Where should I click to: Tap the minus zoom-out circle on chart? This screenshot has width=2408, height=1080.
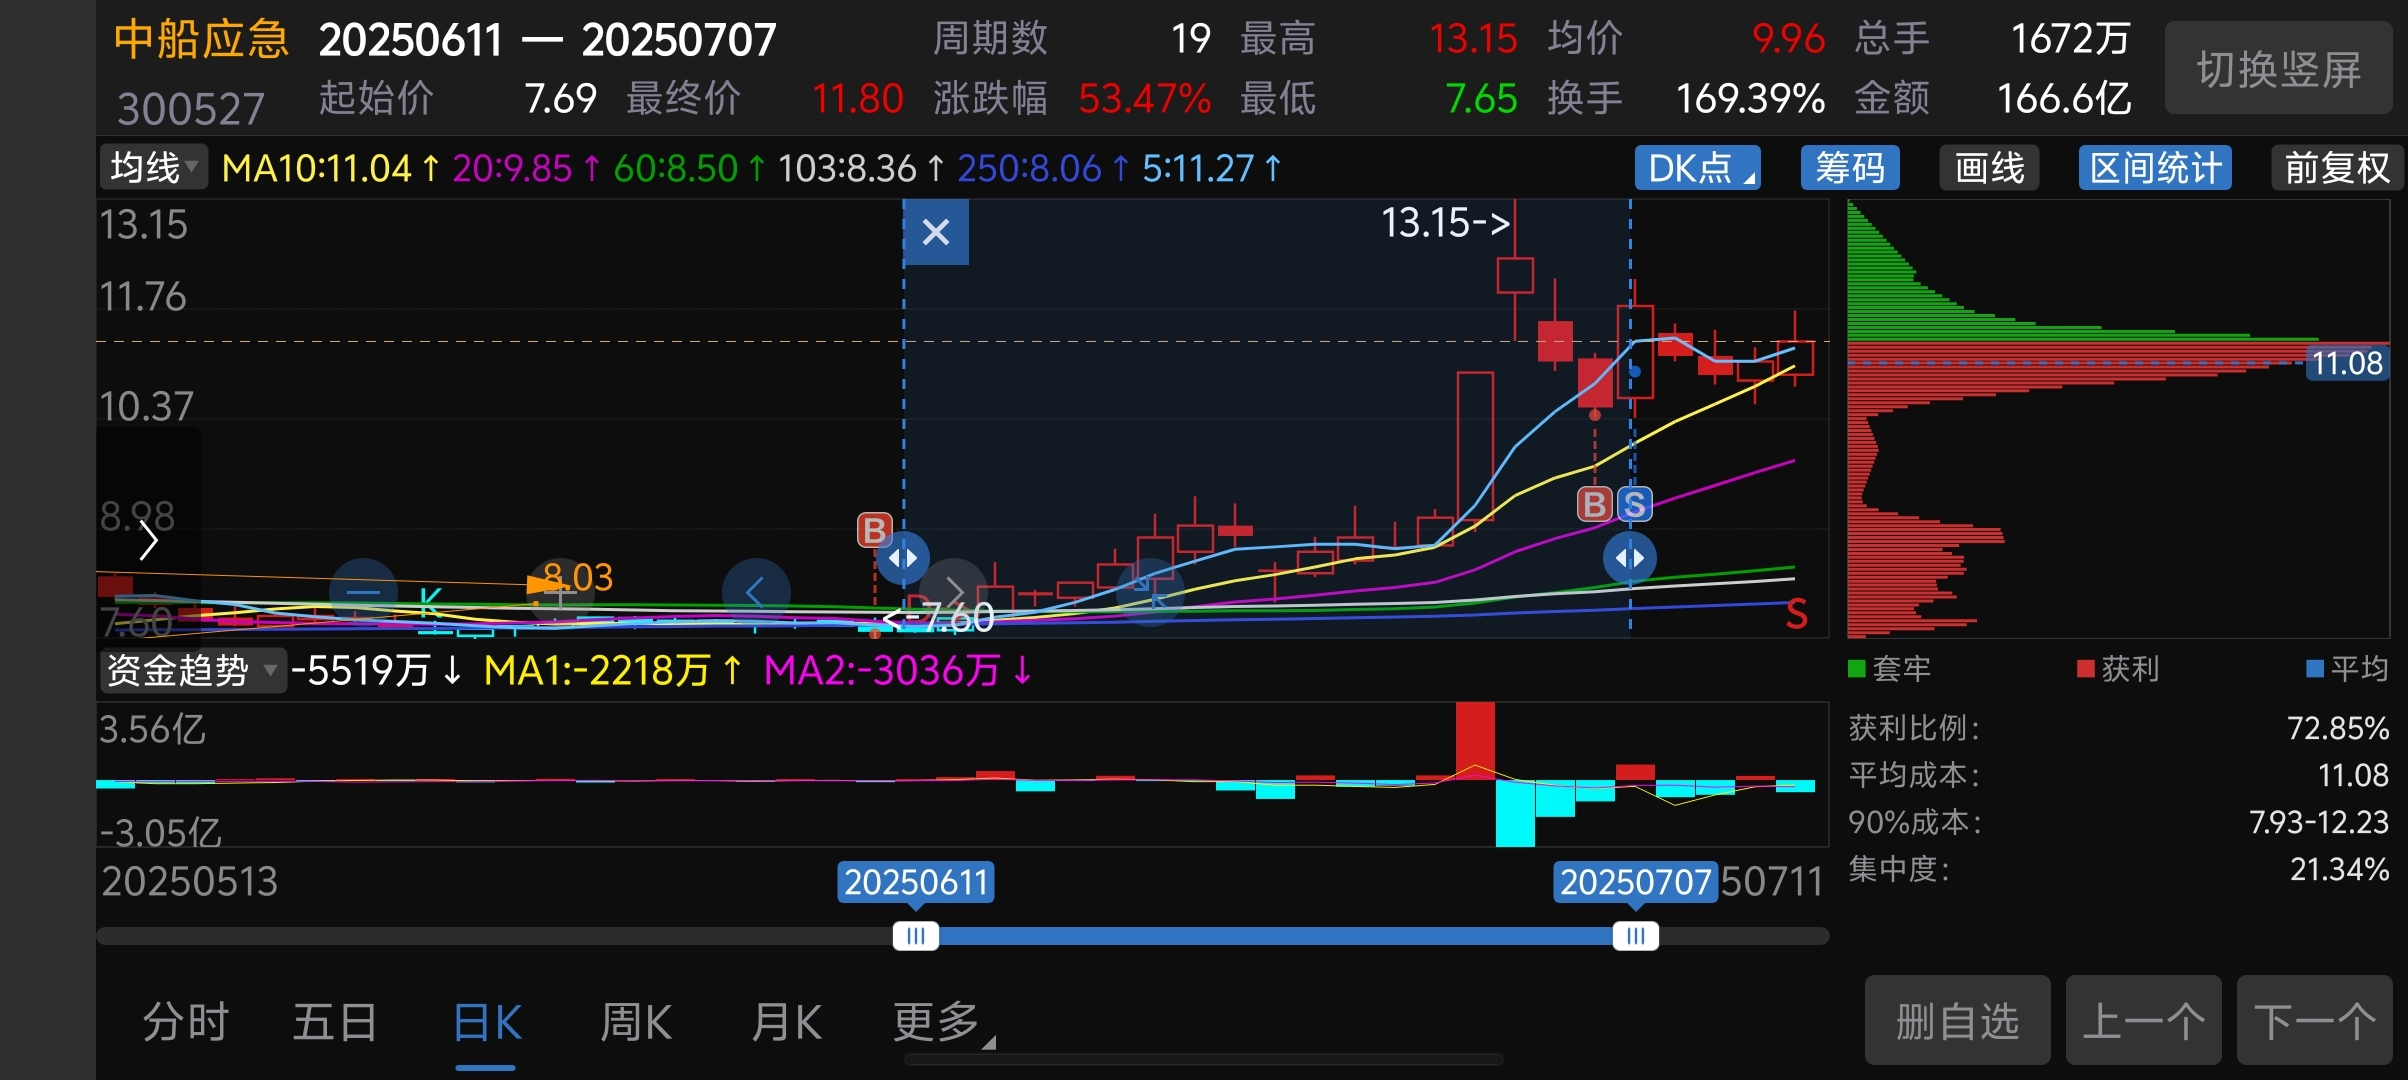363,592
